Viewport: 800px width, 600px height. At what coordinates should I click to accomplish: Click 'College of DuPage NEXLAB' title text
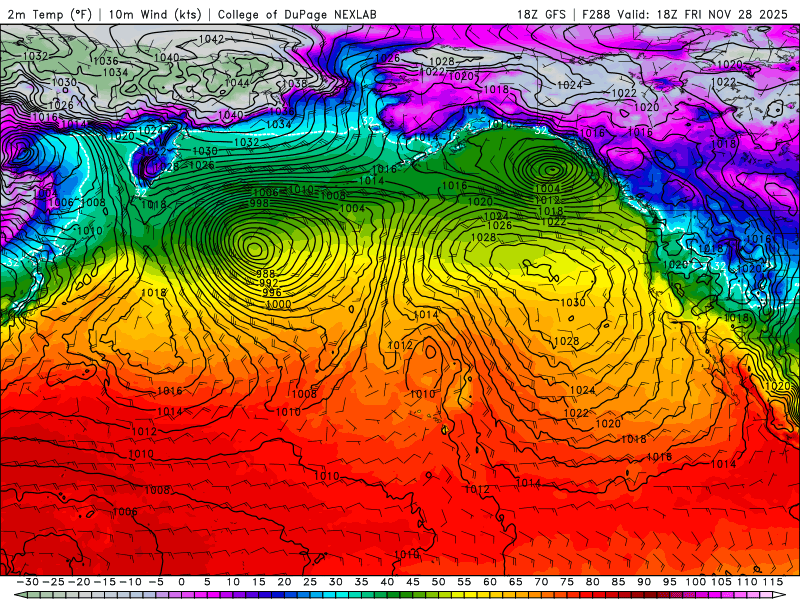[297, 14]
